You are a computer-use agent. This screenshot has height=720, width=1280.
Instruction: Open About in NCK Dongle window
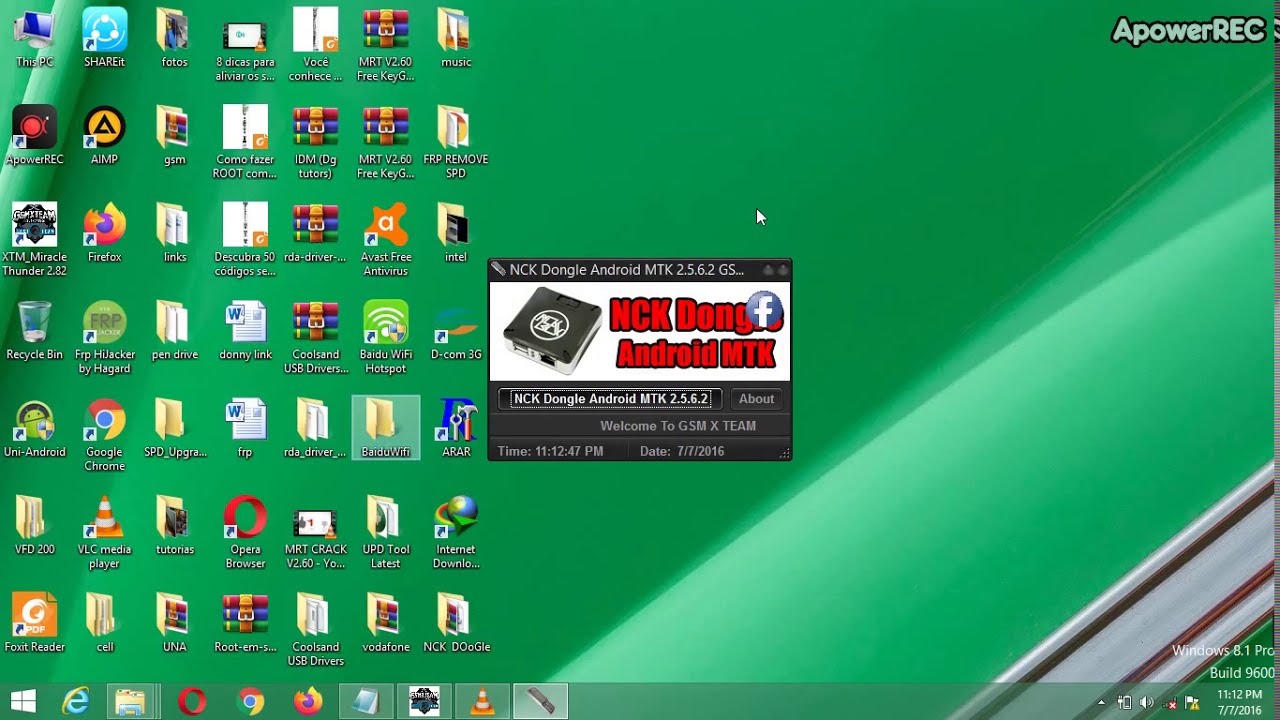756,398
